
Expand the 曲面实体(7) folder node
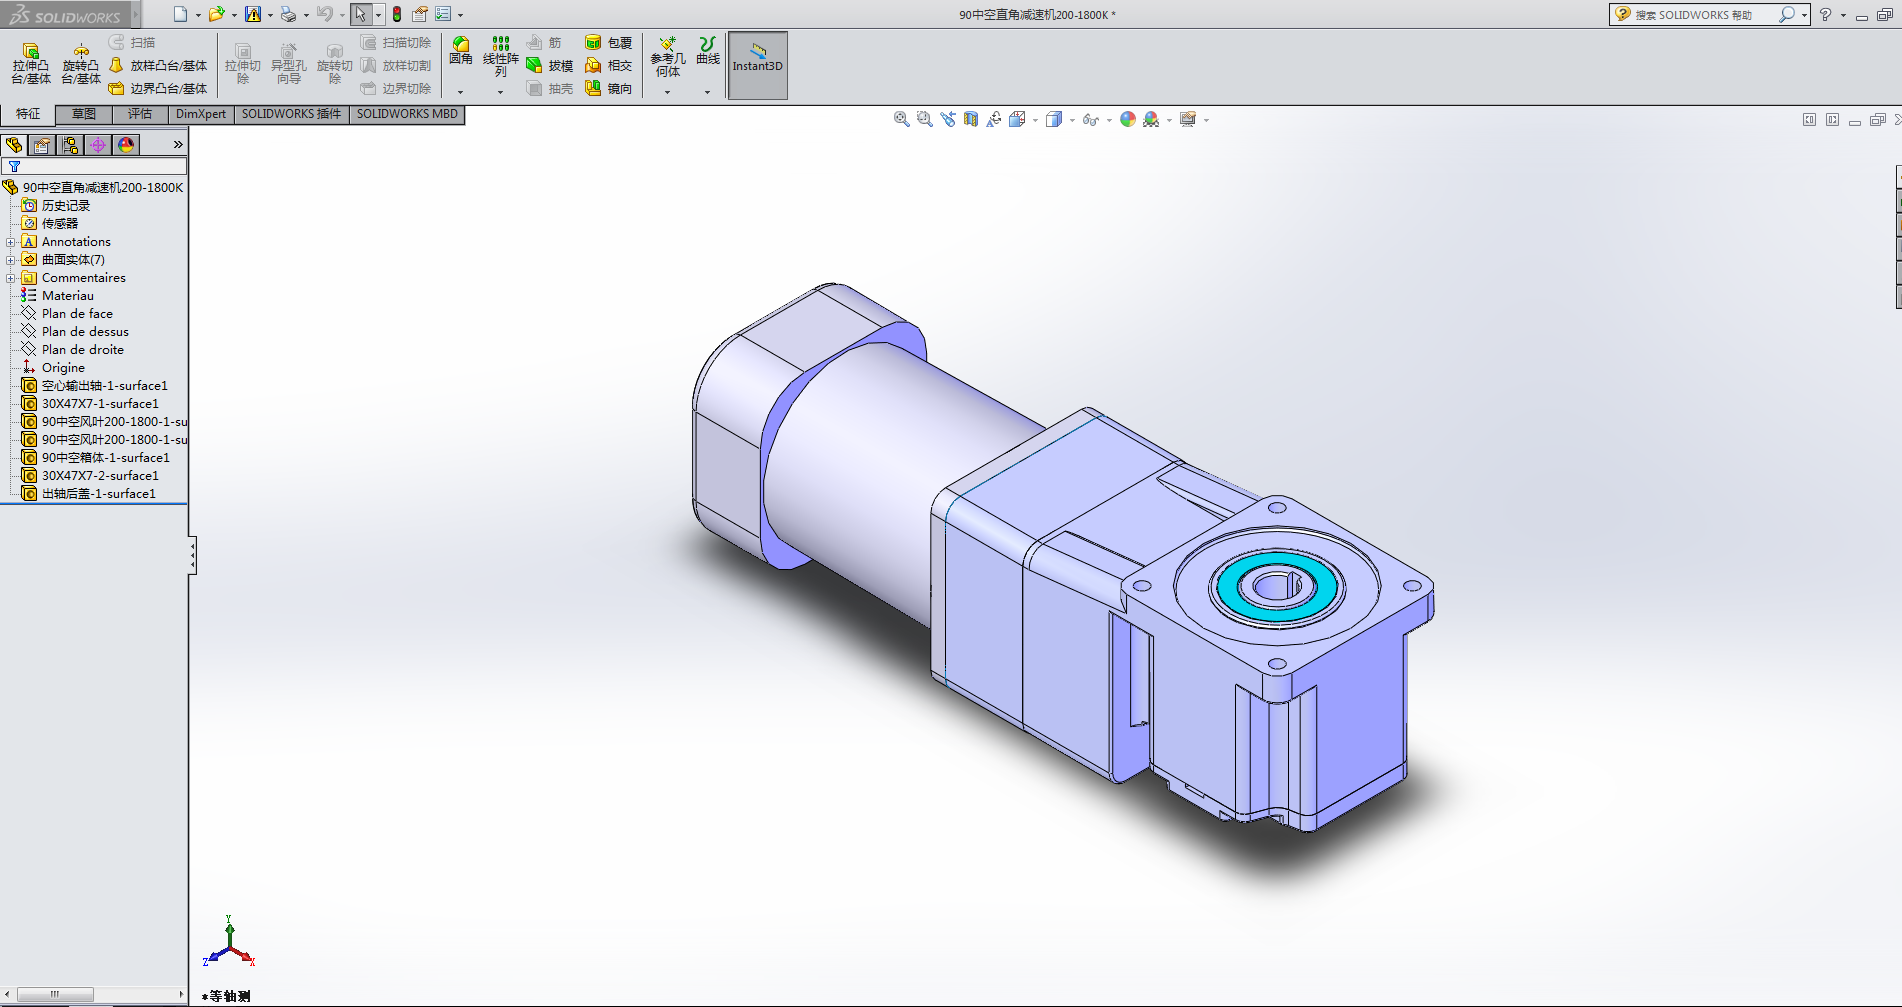[x=10, y=260]
